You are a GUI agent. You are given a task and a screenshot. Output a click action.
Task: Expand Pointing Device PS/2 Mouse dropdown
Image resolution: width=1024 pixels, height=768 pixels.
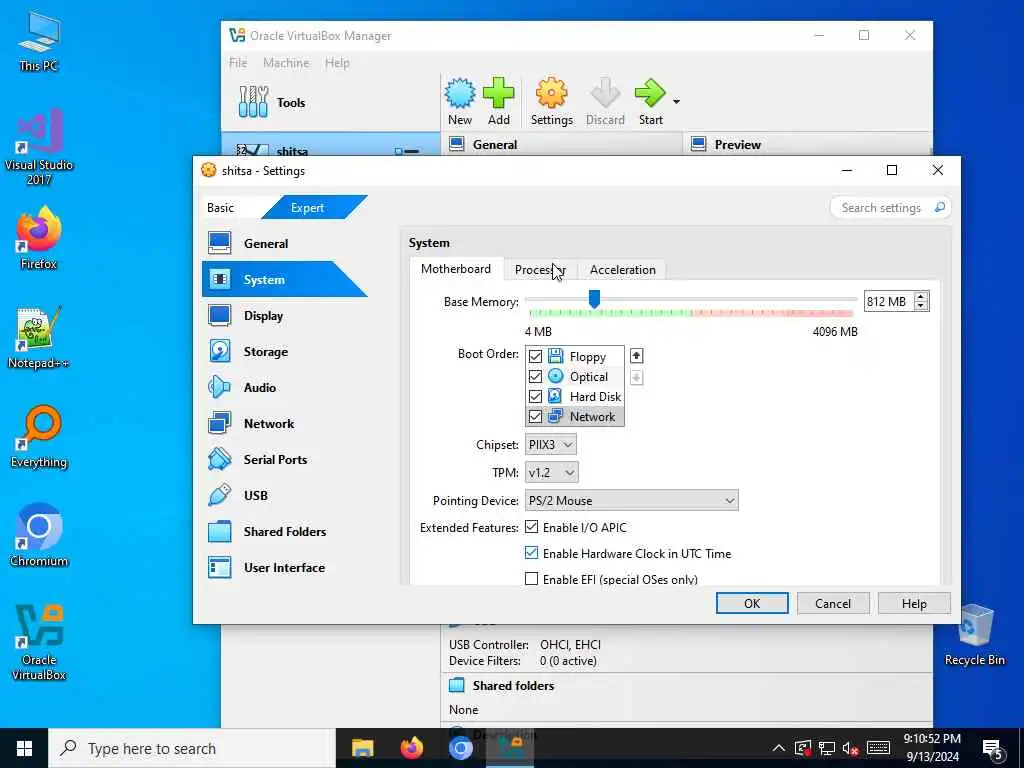pyautogui.click(x=632, y=501)
